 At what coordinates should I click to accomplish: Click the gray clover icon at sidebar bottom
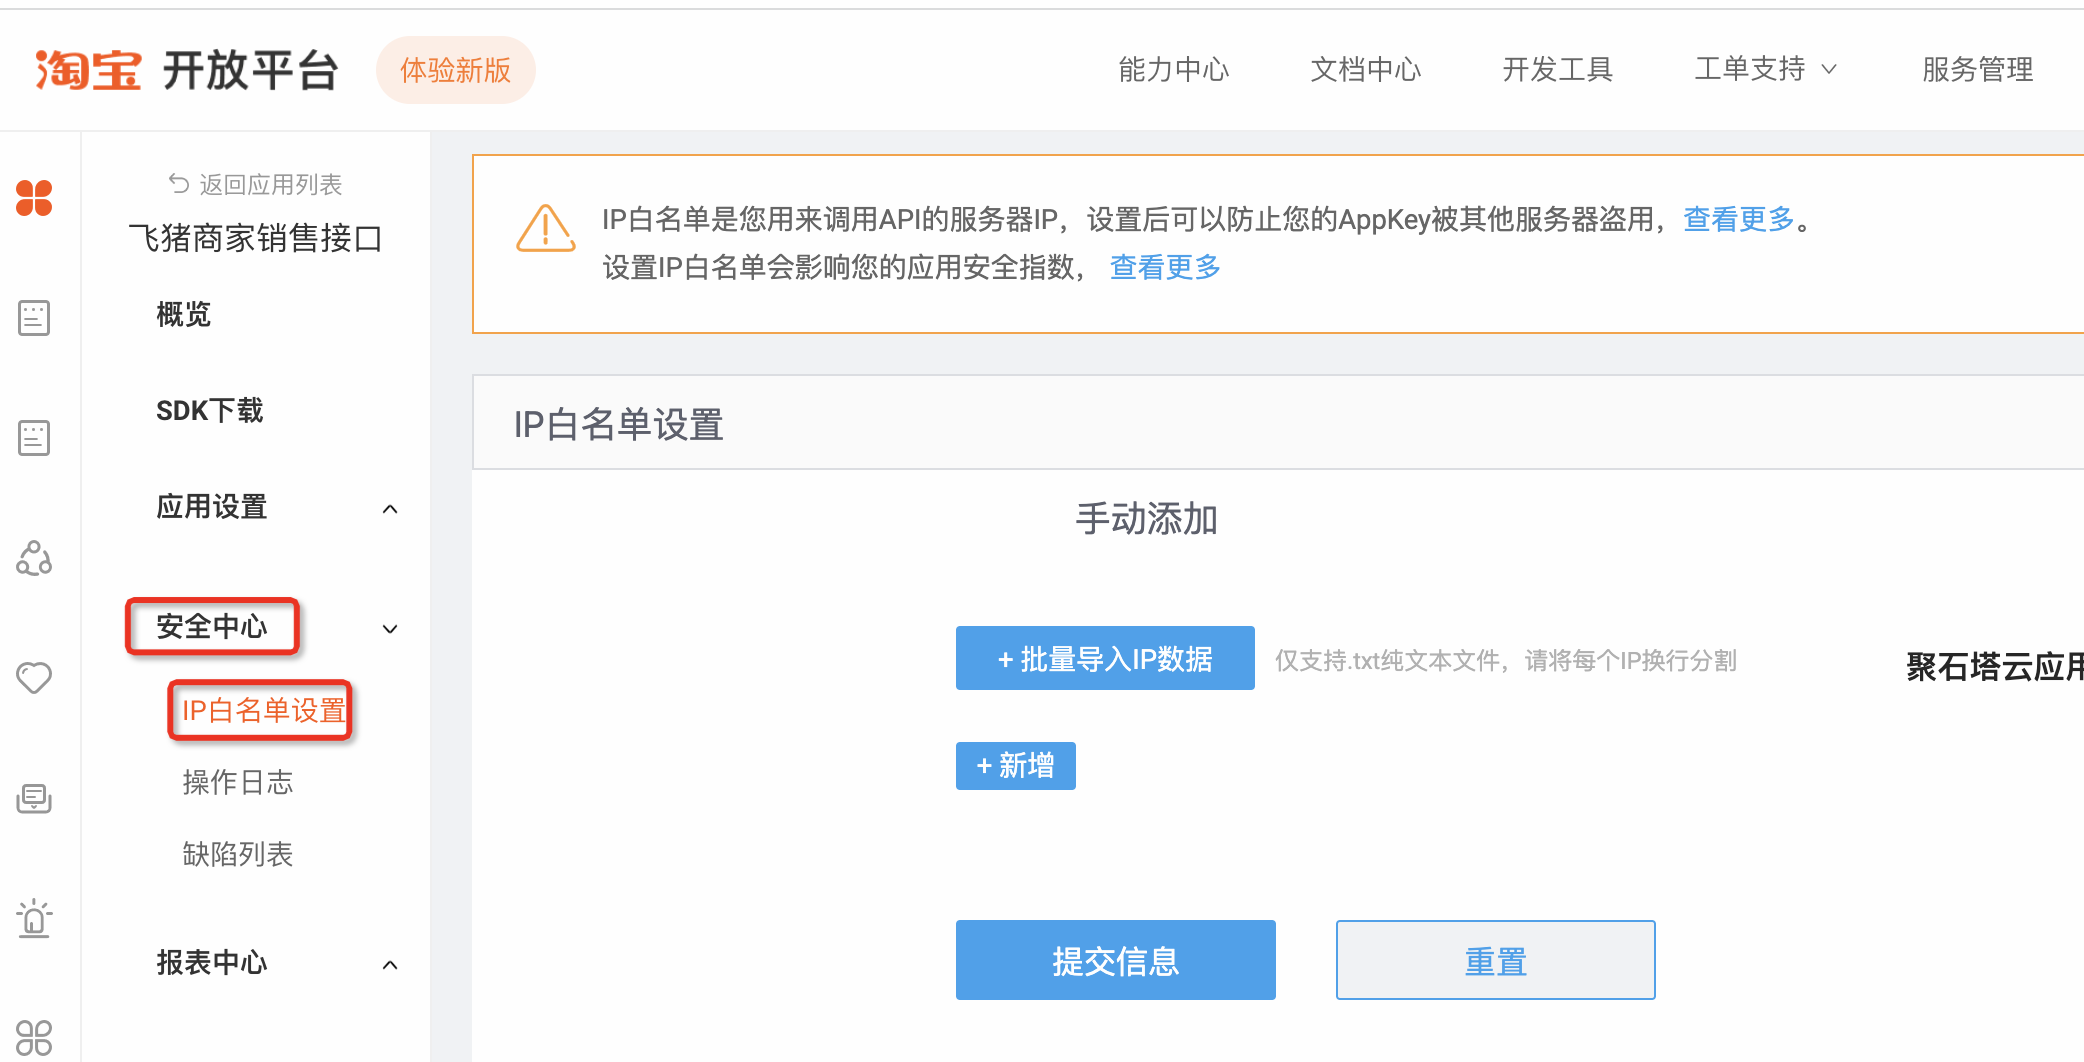(x=34, y=1037)
